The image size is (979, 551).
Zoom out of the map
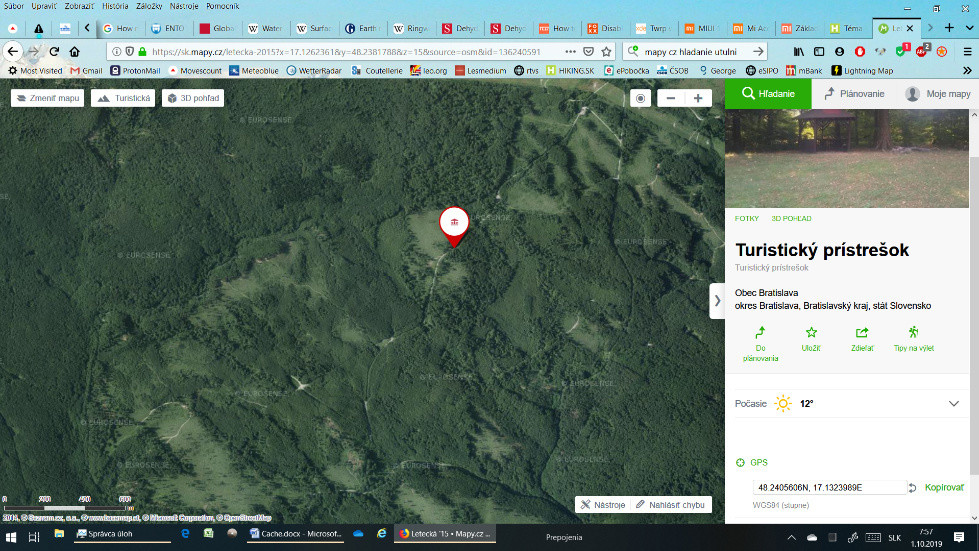click(670, 98)
